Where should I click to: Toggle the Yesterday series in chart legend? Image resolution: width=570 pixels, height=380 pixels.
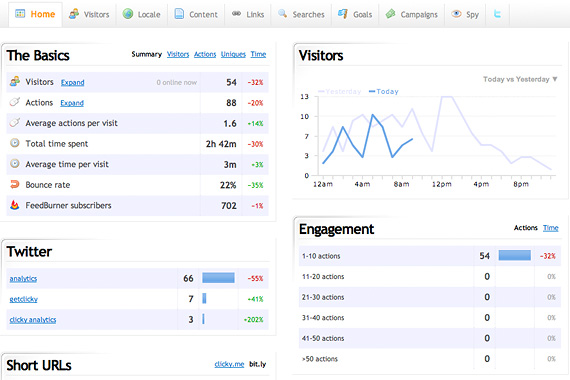(340, 91)
